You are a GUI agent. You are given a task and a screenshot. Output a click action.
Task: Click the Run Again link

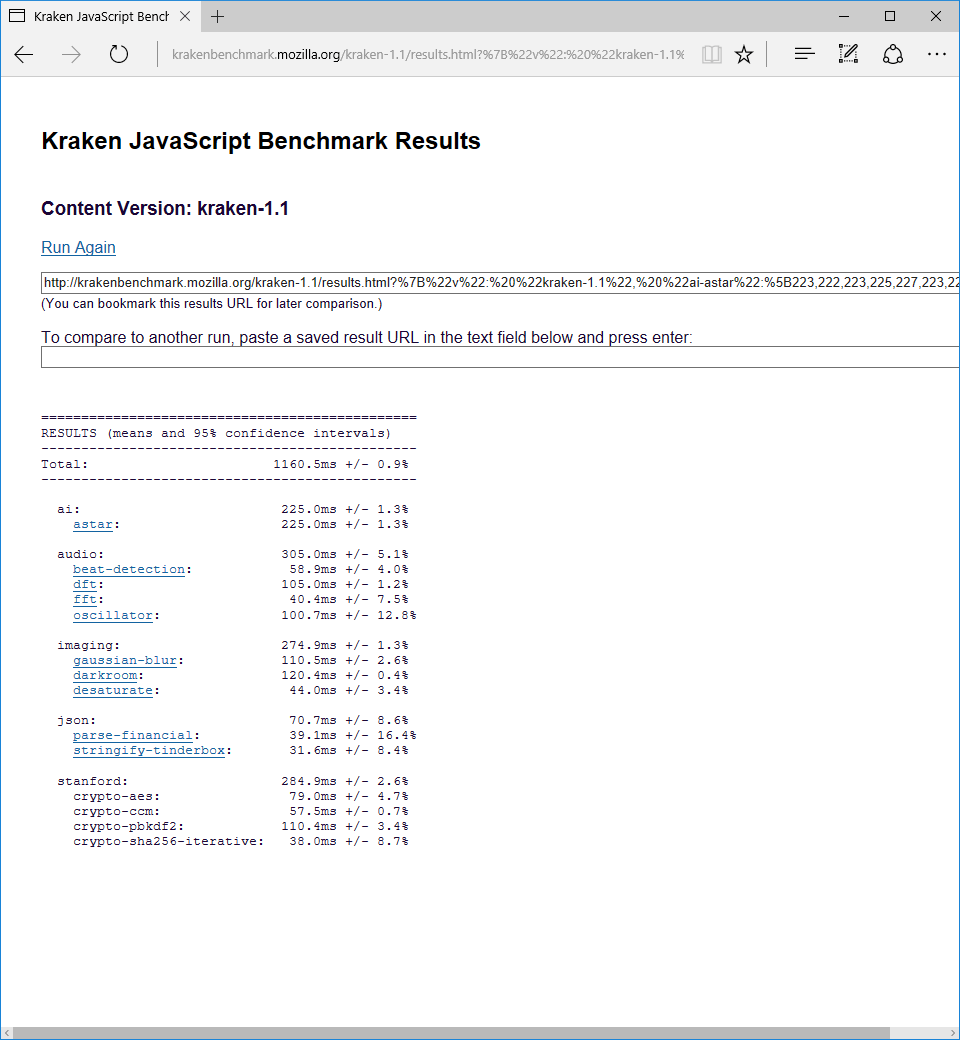[x=78, y=247]
